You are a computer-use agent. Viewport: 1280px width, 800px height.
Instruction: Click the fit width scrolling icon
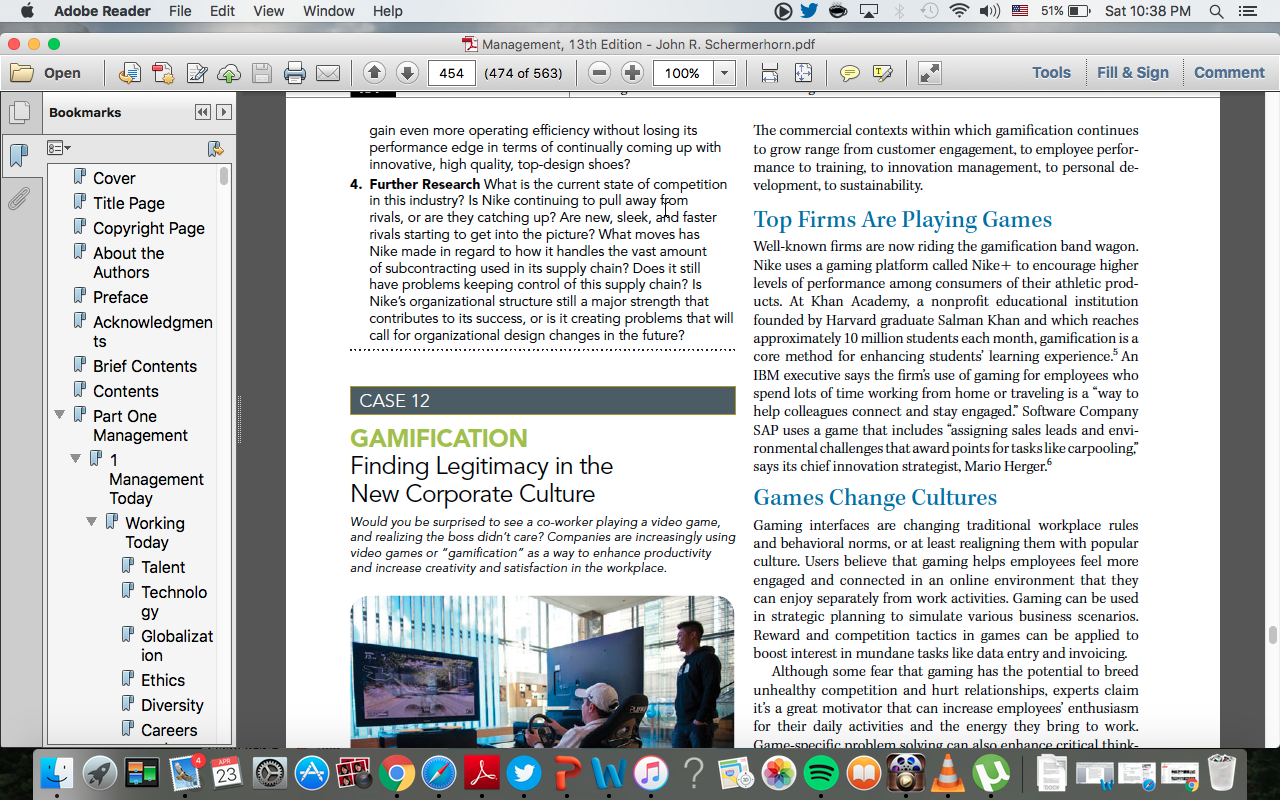pyautogui.click(x=769, y=73)
